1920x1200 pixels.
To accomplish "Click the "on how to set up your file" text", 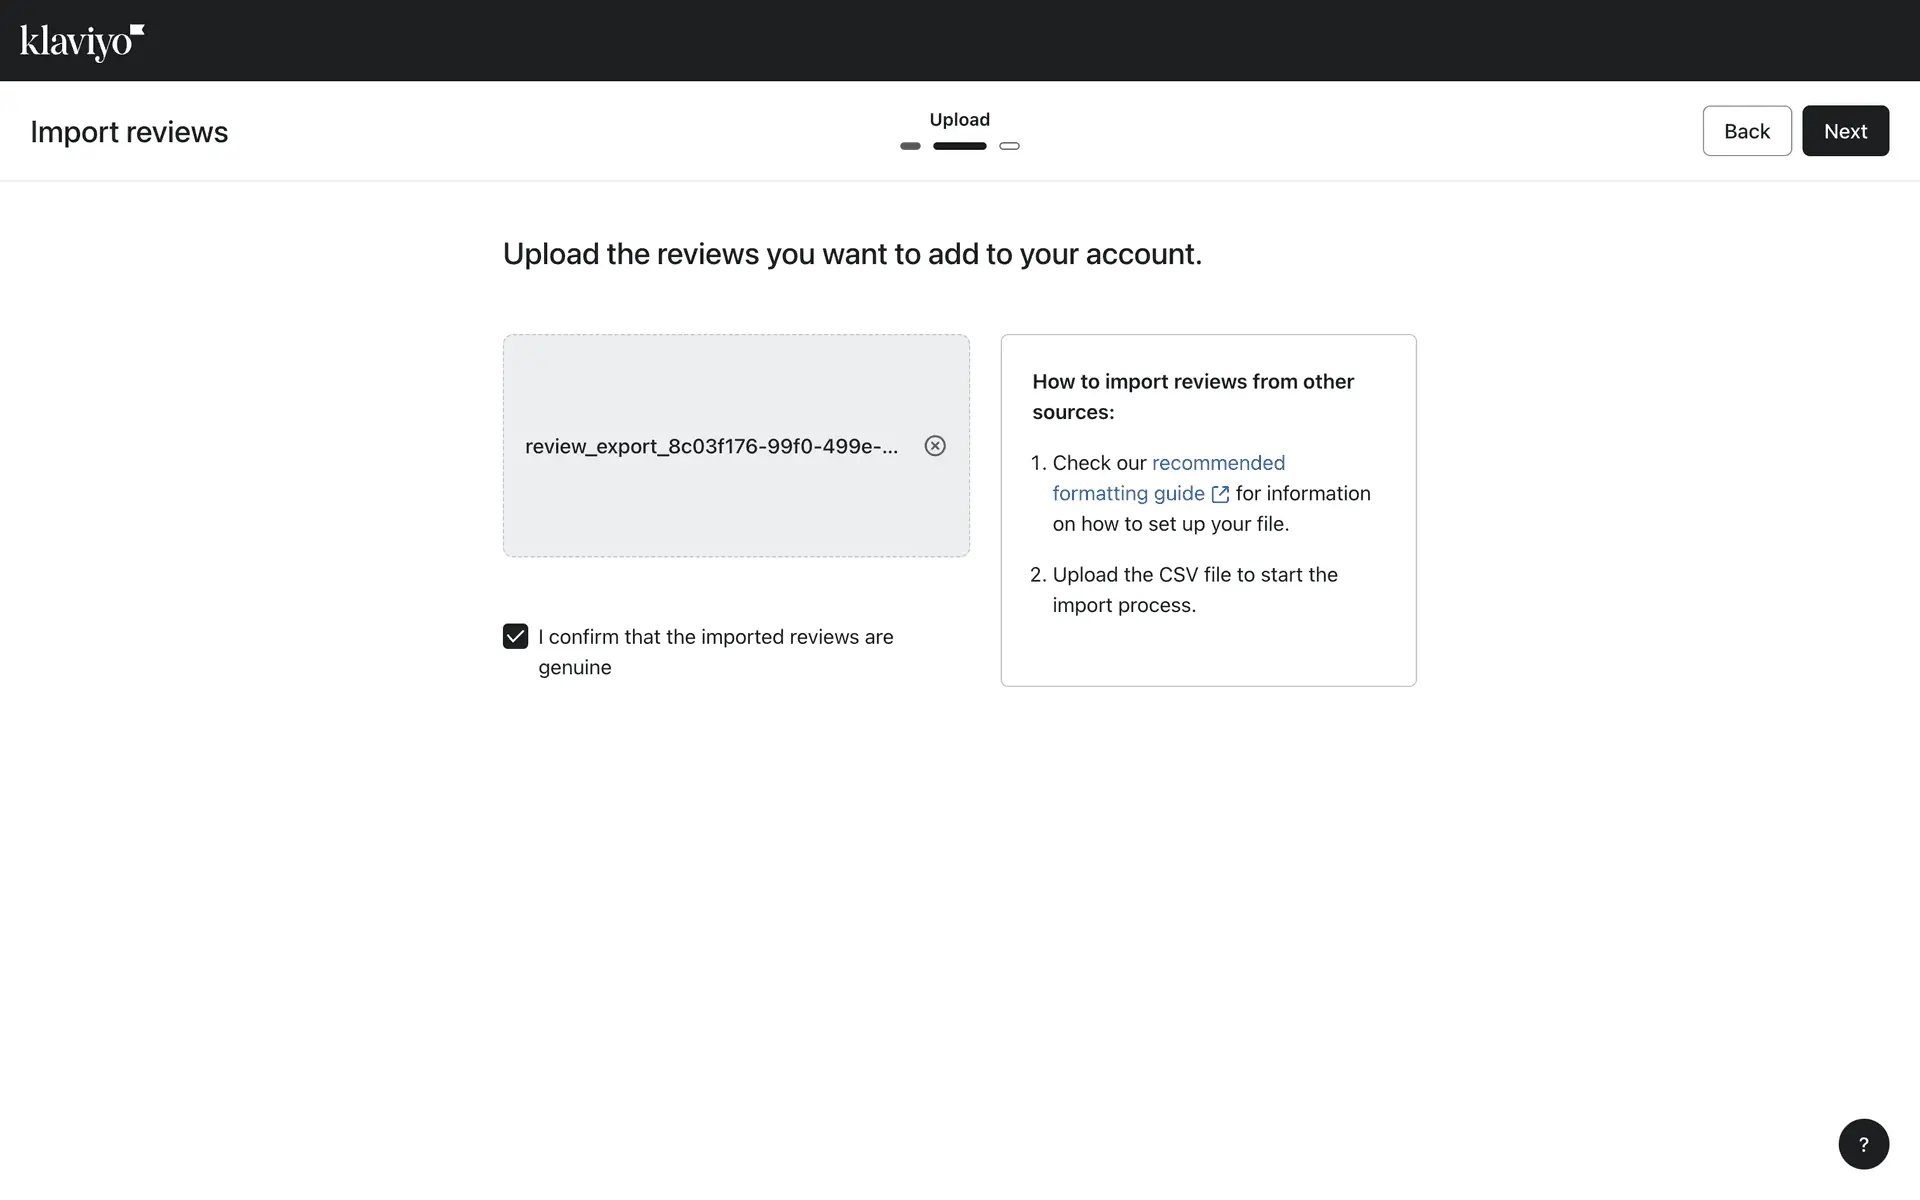I will (x=1170, y=524).
